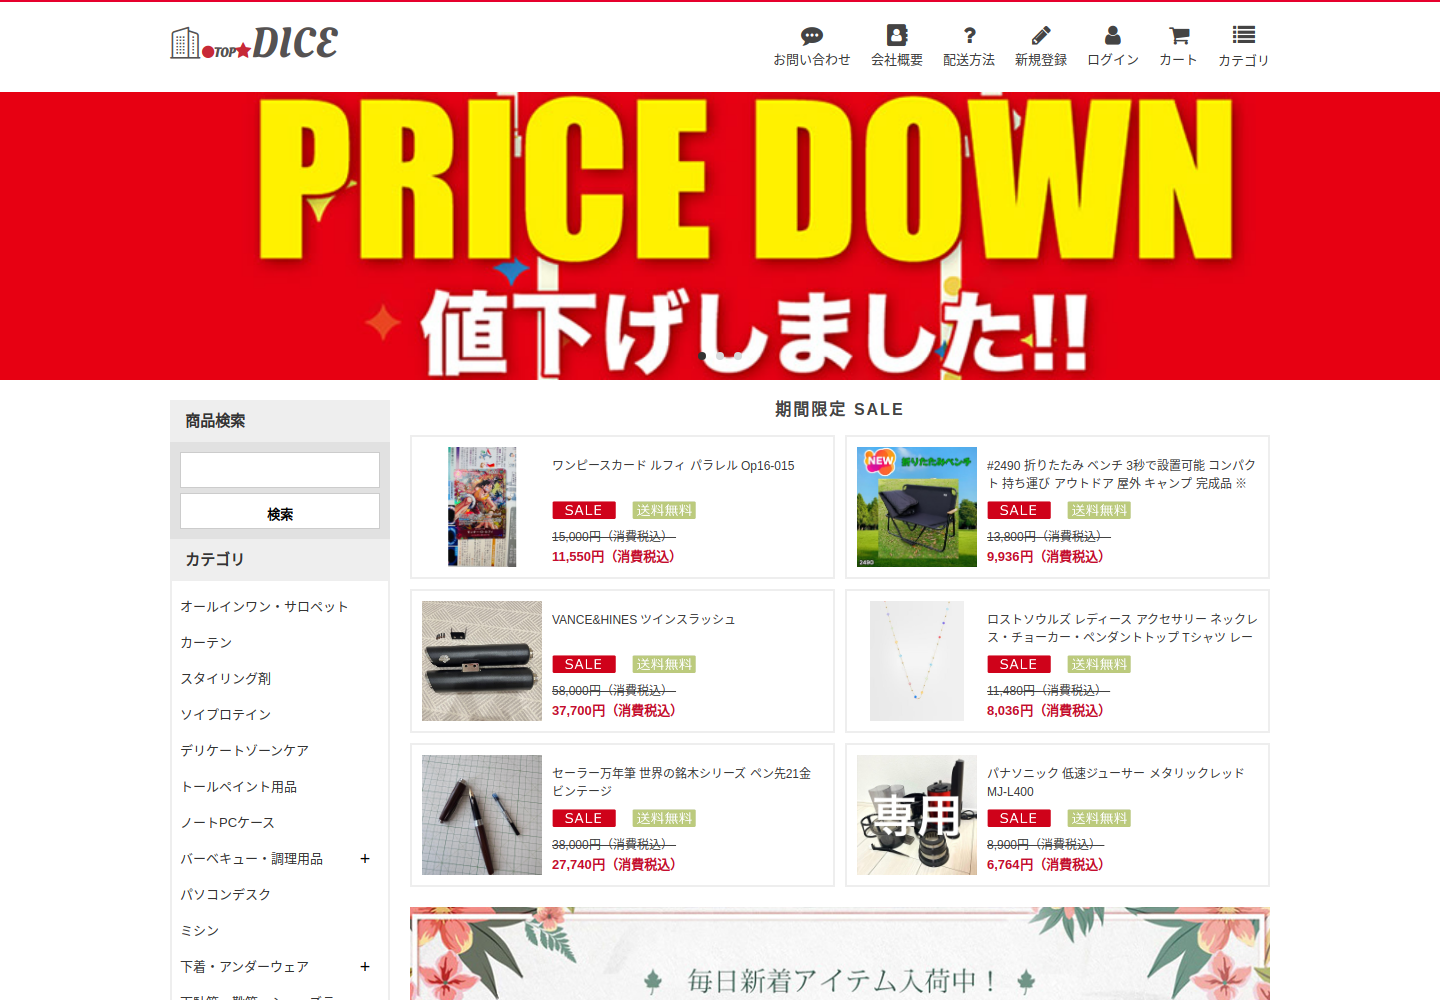Viewport: 1440px width, 1000px height.
Task: Open the ミシン category
Action: tap(199, 931)
